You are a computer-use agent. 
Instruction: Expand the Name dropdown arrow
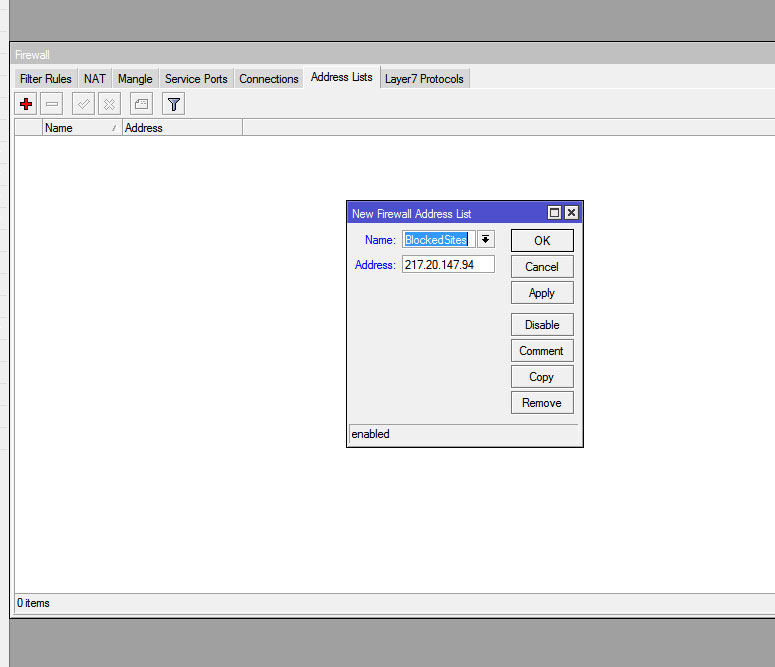point(486,239)
